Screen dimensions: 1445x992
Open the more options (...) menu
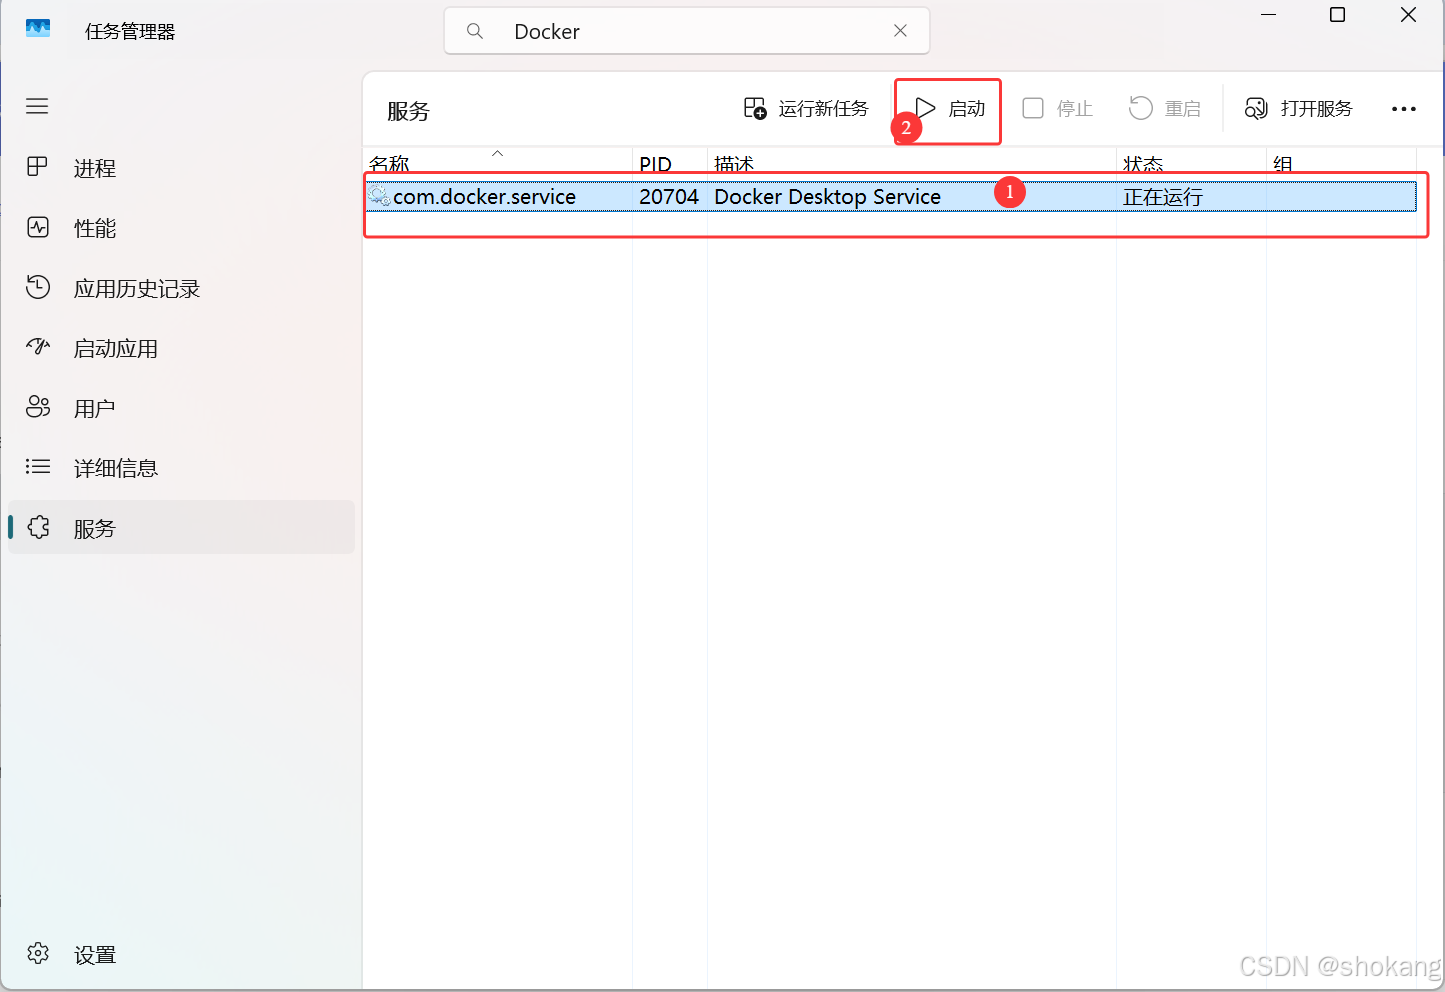pos(1404,109)
